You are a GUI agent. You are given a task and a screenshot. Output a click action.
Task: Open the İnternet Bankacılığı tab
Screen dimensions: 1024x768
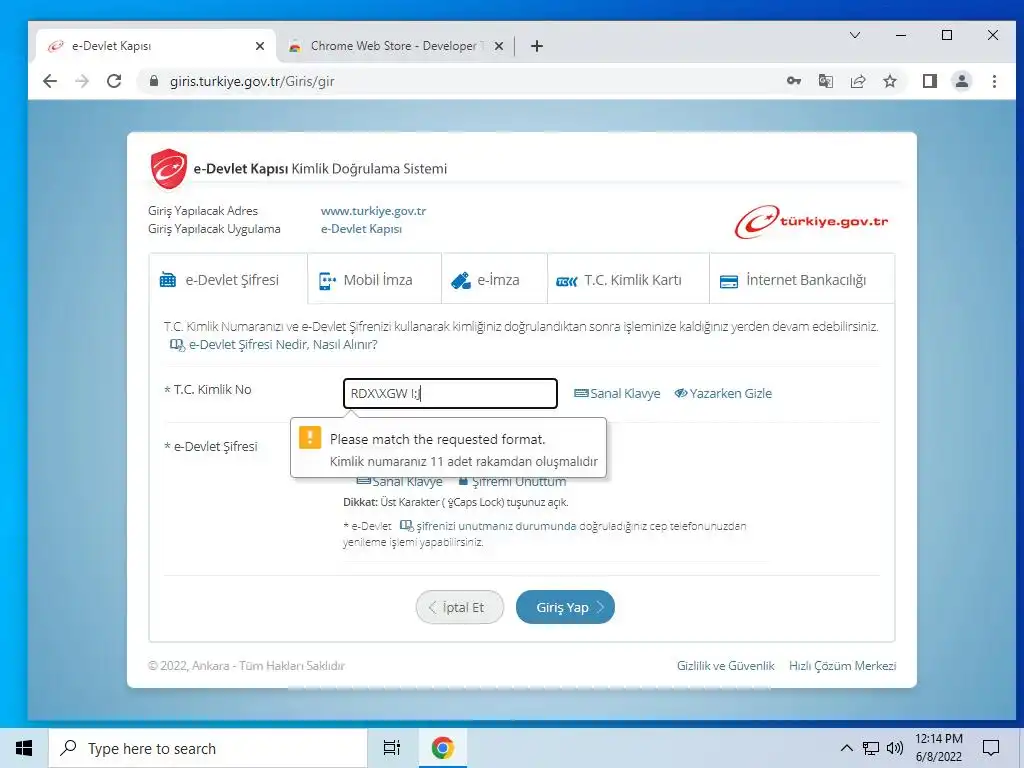pyautogui.click(x=801, y=280)
